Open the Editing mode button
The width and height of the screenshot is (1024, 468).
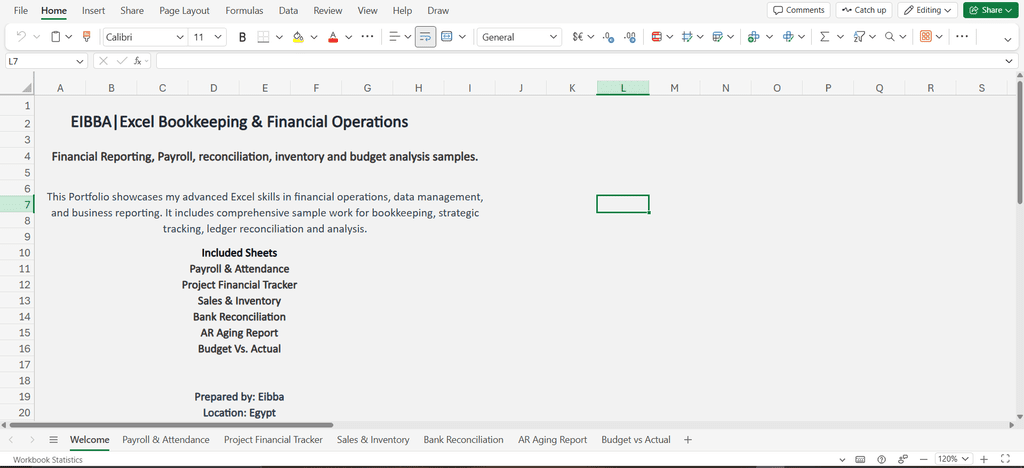click(x=927, y=10)
